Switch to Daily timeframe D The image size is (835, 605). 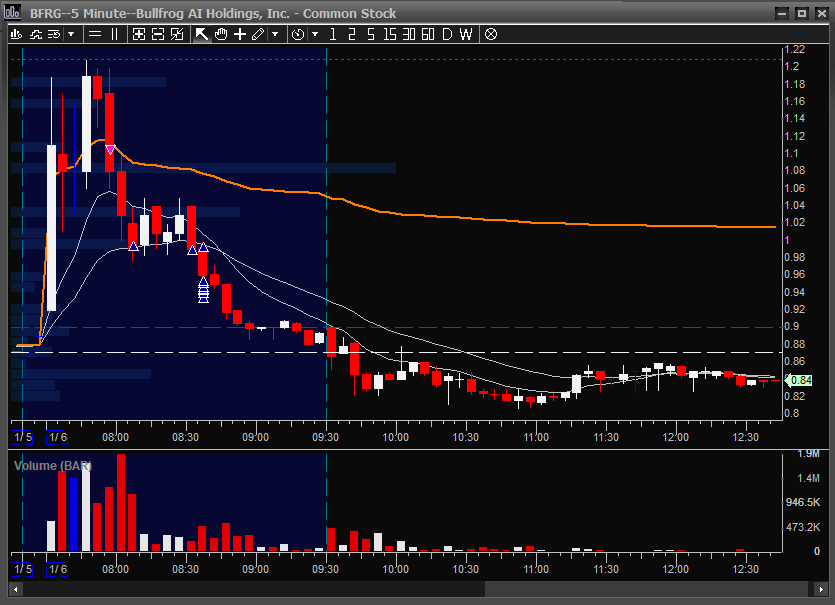(x=447, y=35)
